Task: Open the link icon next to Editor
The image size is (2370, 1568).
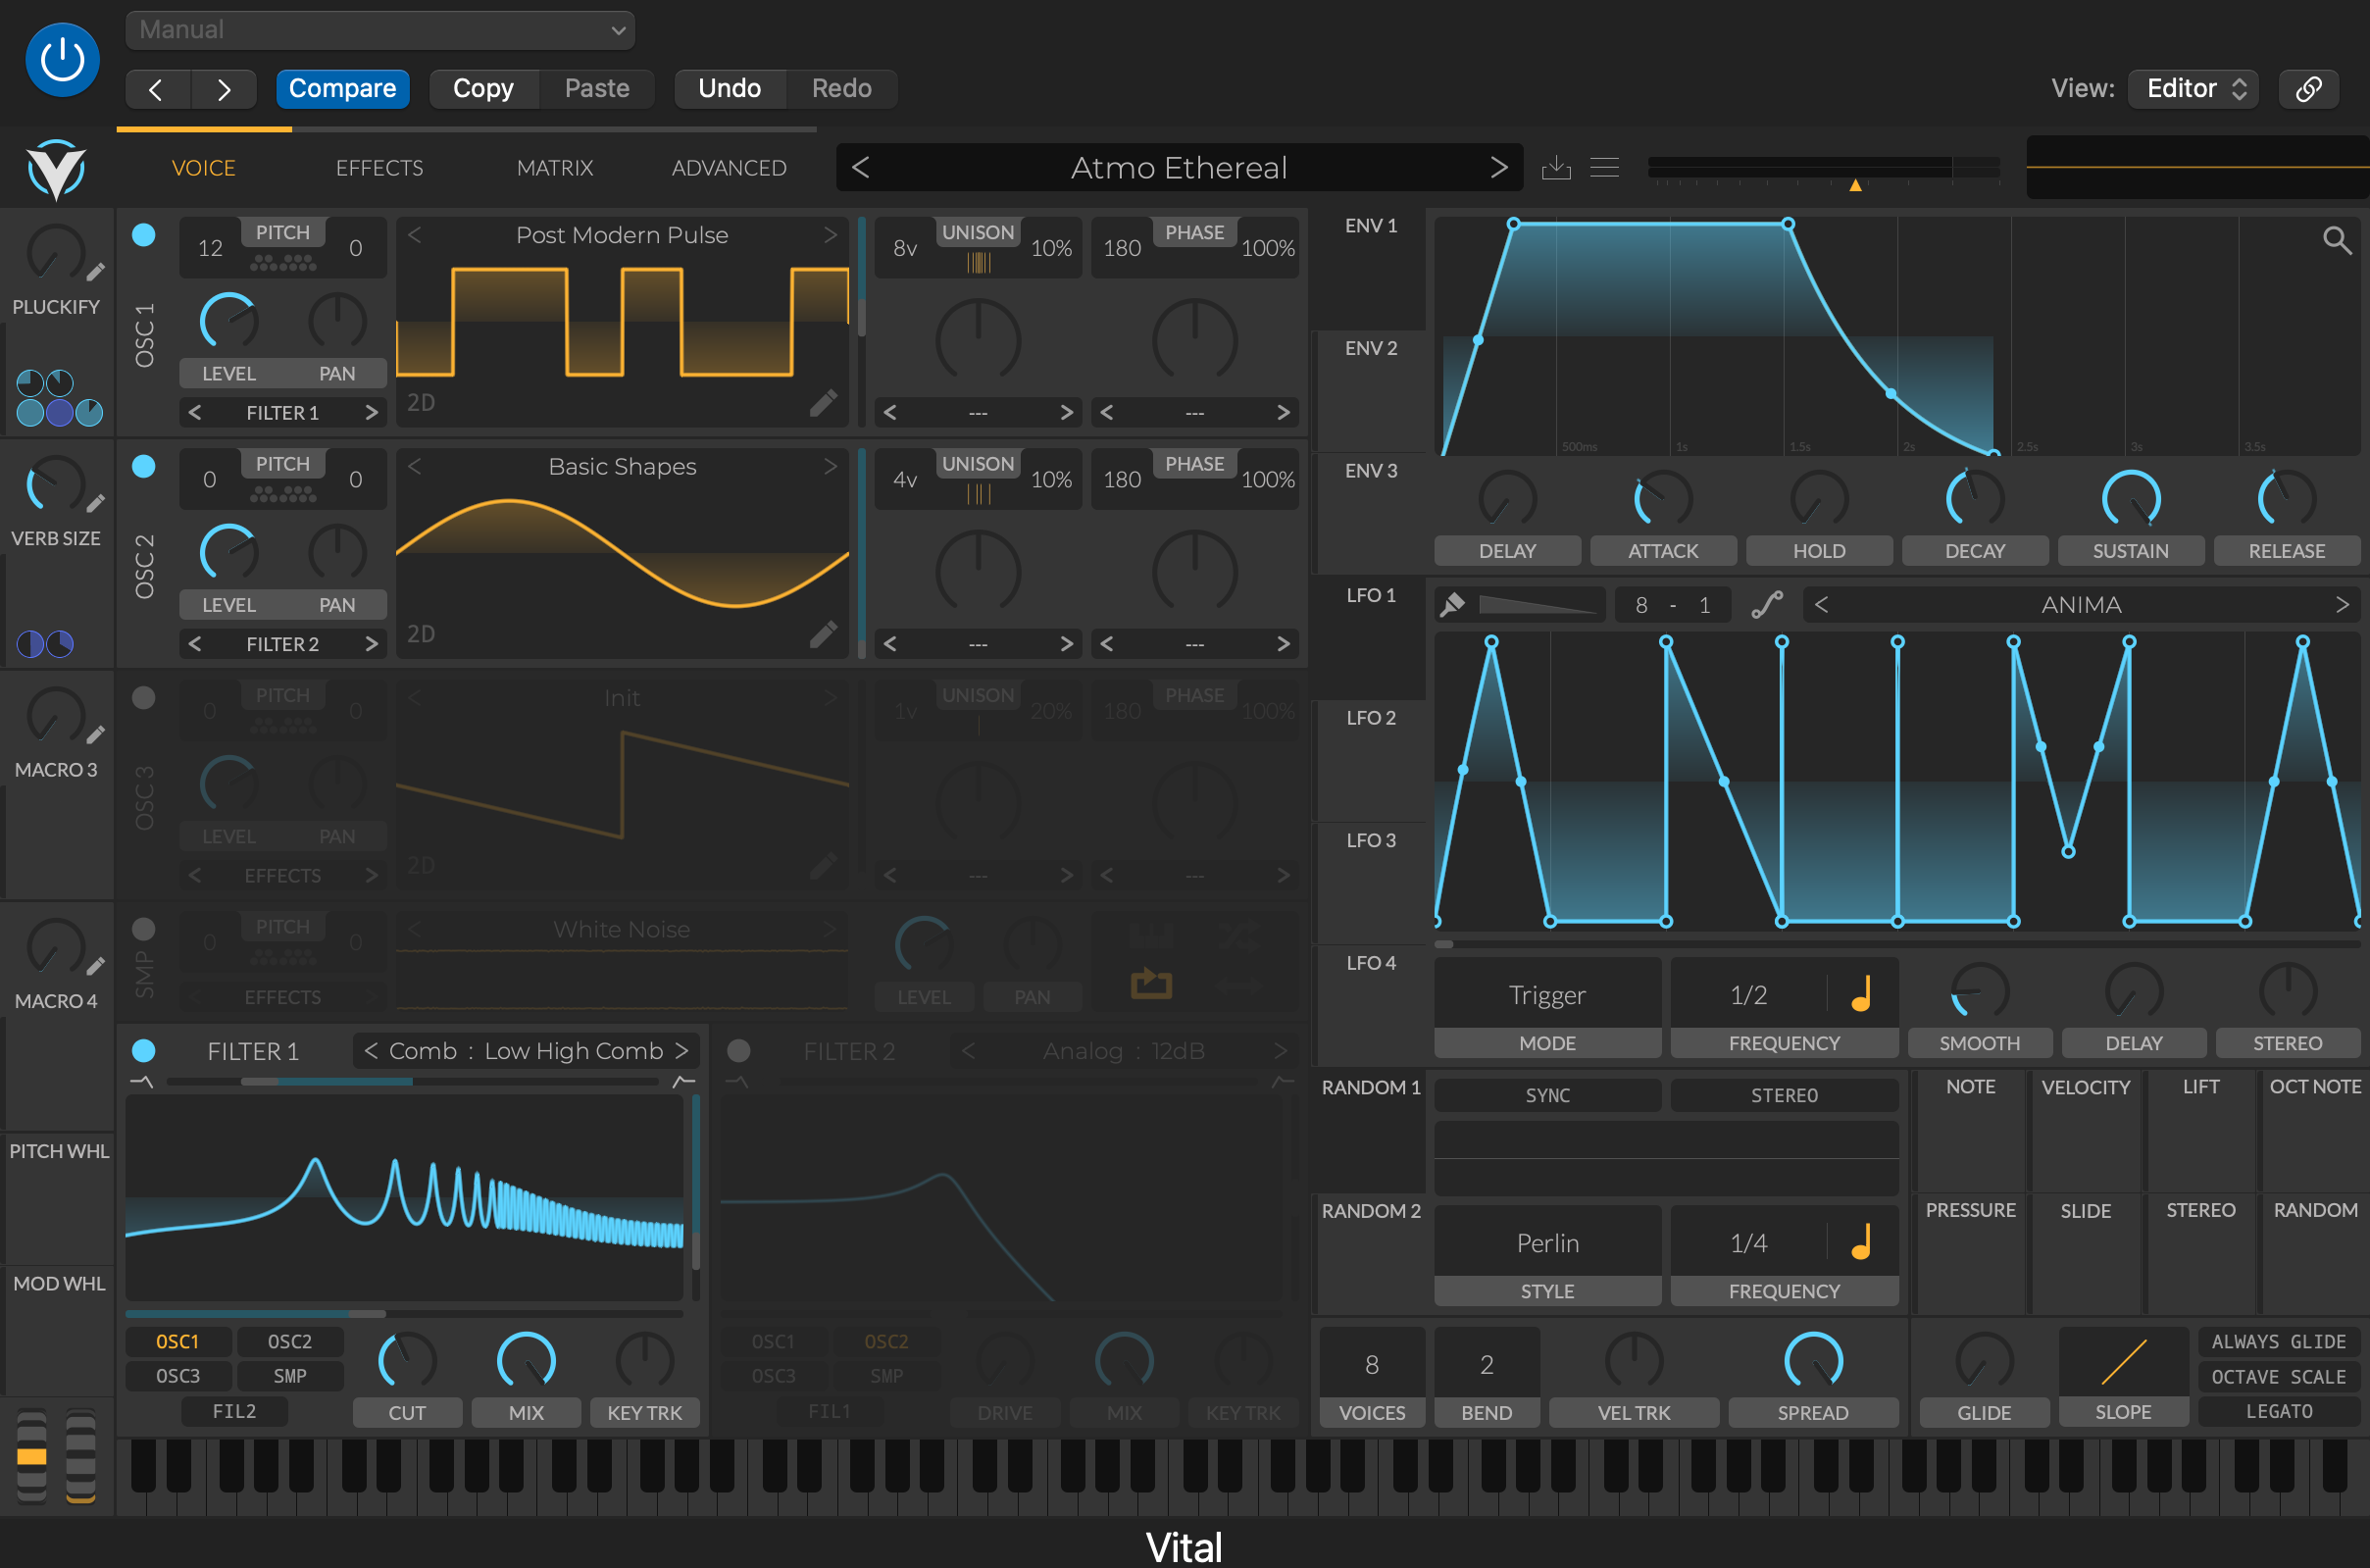Action: [x=2308, y=88]
